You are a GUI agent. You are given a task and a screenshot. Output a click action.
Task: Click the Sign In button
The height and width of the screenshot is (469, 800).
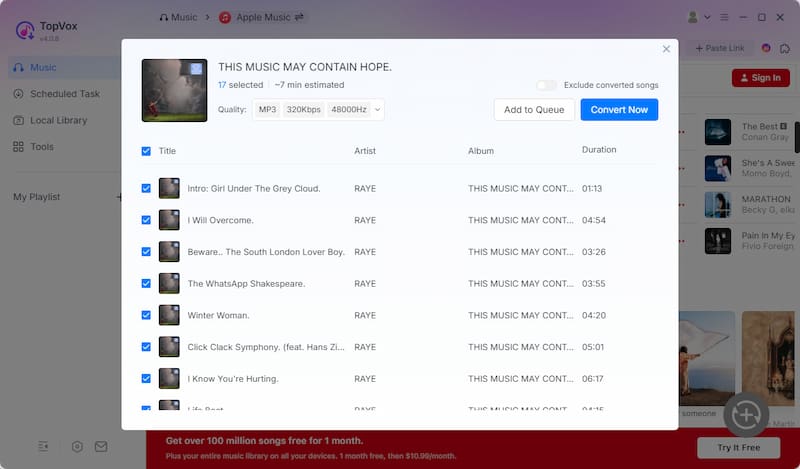point(761,78)
